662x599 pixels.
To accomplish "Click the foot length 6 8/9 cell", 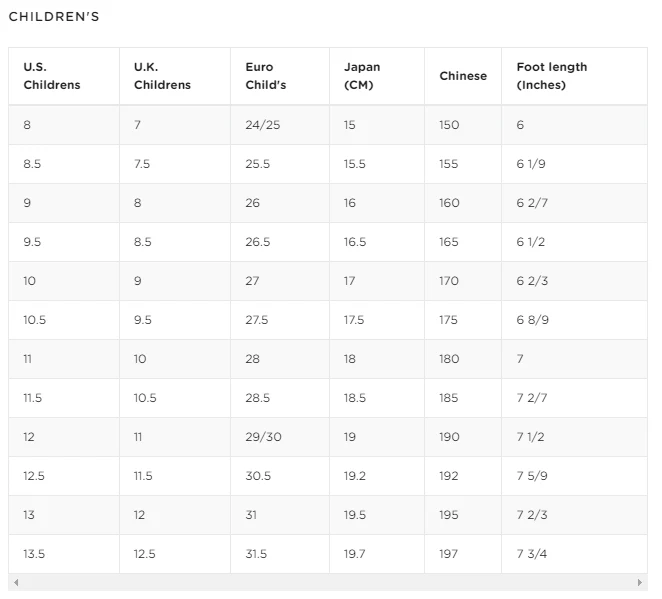I will [533, 320].
